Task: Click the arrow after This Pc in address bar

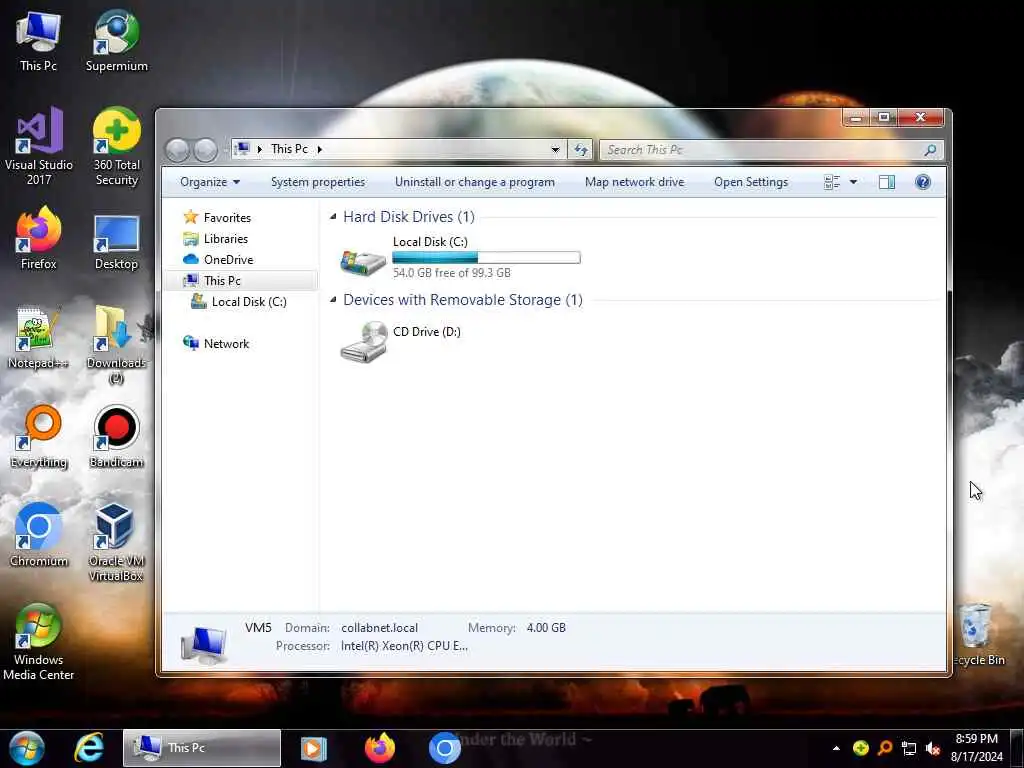Action: click(320, 150)
